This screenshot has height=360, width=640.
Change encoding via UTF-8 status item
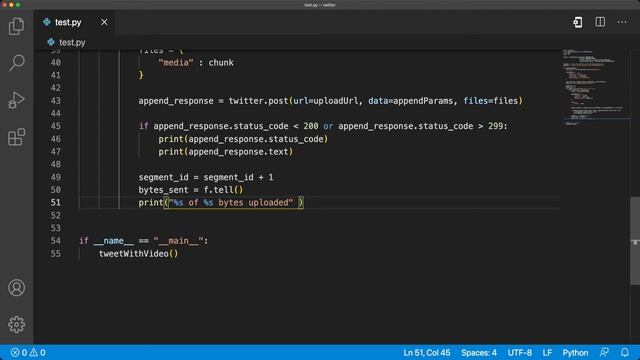520,353
